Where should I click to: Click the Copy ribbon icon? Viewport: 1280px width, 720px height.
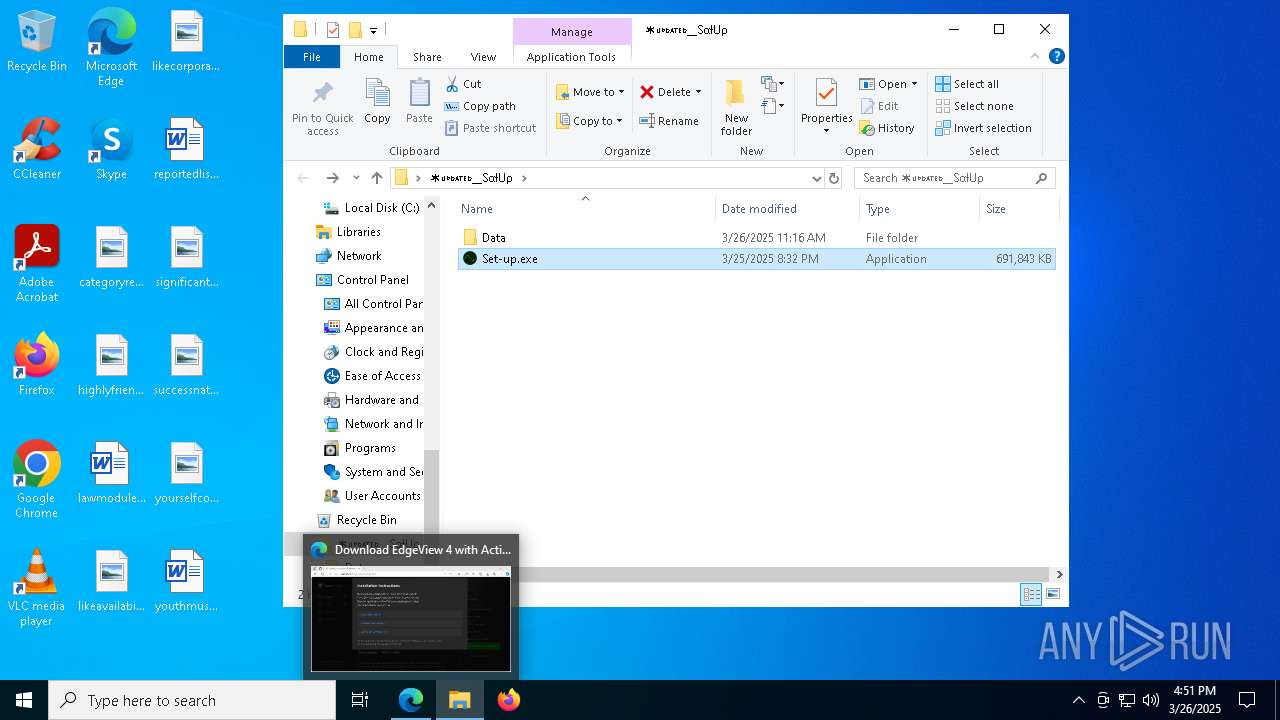pyautogui.click(x=377, y=102)
